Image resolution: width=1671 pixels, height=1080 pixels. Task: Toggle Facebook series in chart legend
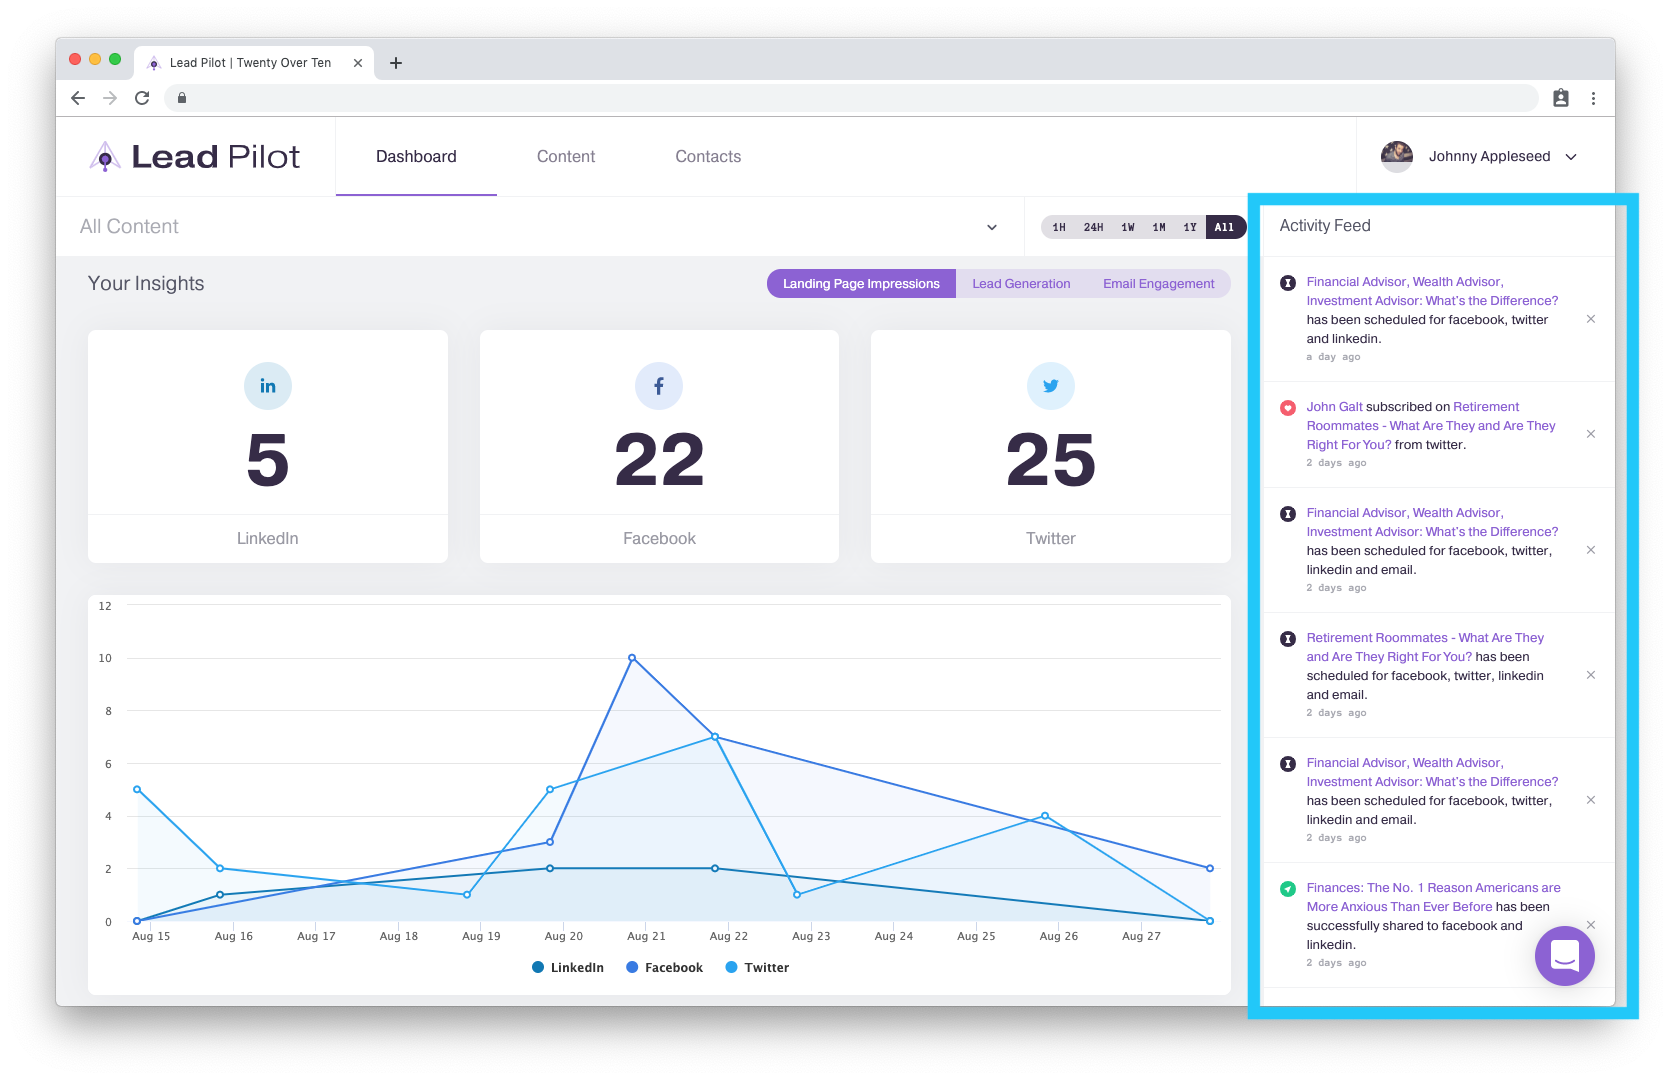664,968
